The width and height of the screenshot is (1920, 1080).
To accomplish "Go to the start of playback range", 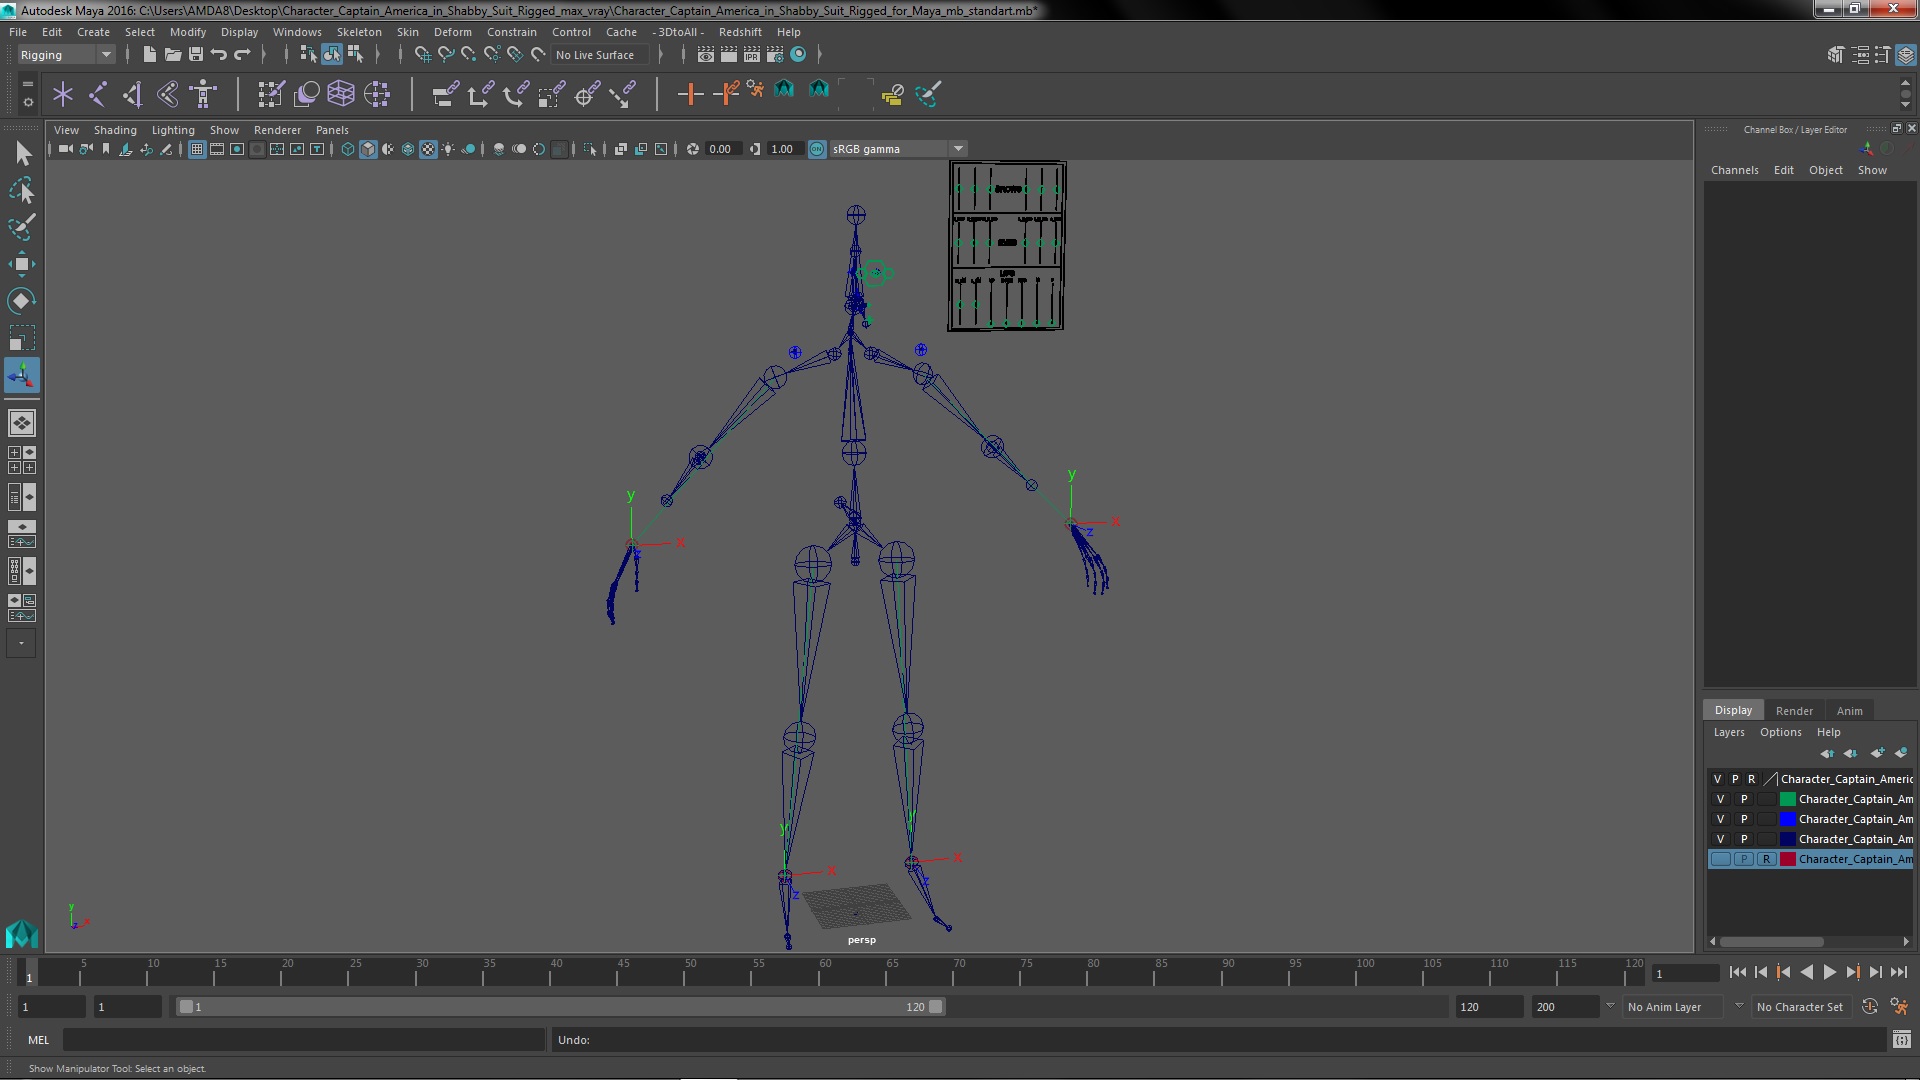I will click(x=1737, y=972).
